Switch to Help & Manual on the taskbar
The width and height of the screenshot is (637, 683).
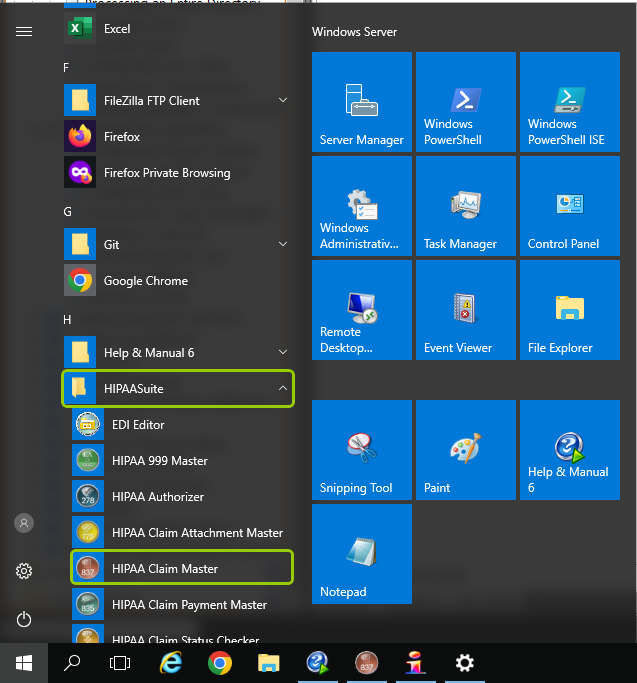[318, 663]
